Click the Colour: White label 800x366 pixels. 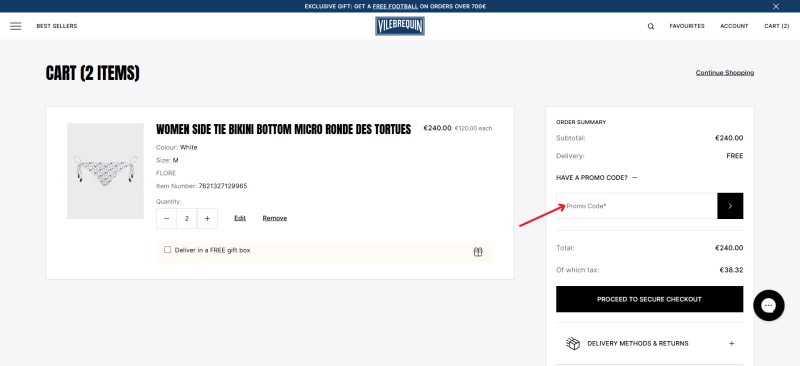click(177, 148)
